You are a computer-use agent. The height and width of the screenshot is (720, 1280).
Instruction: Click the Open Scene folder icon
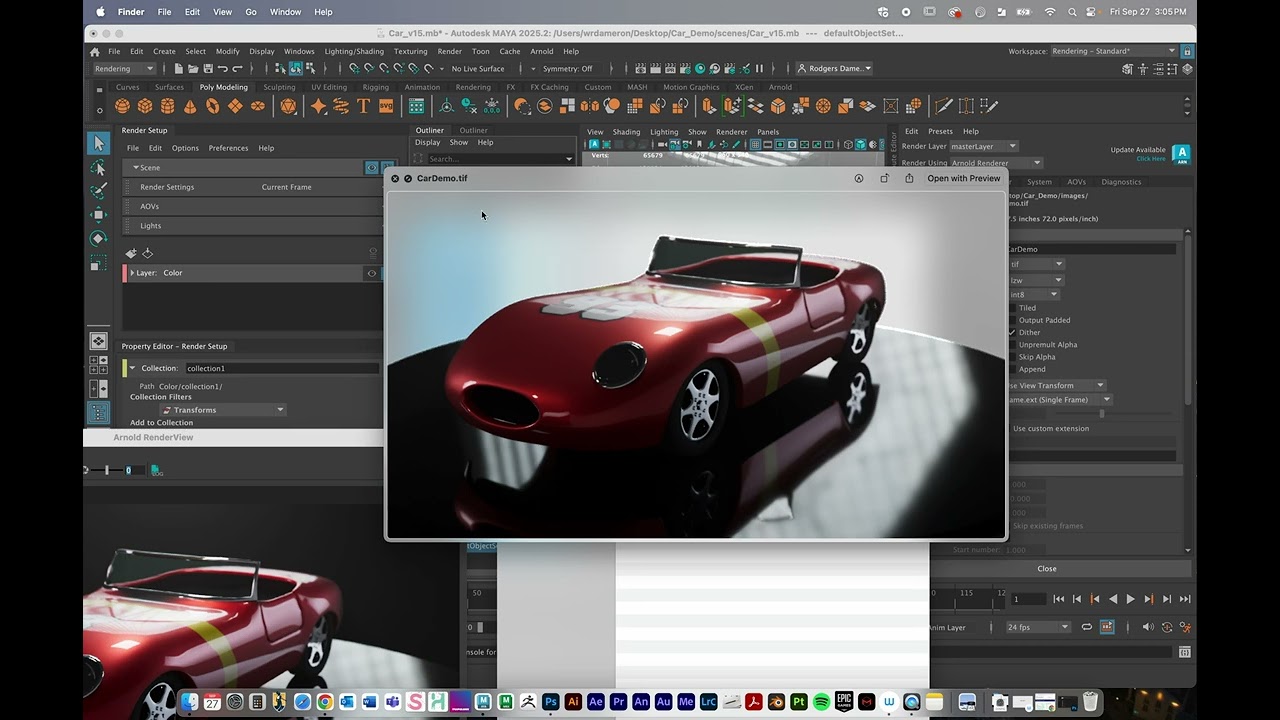point(193,69)
